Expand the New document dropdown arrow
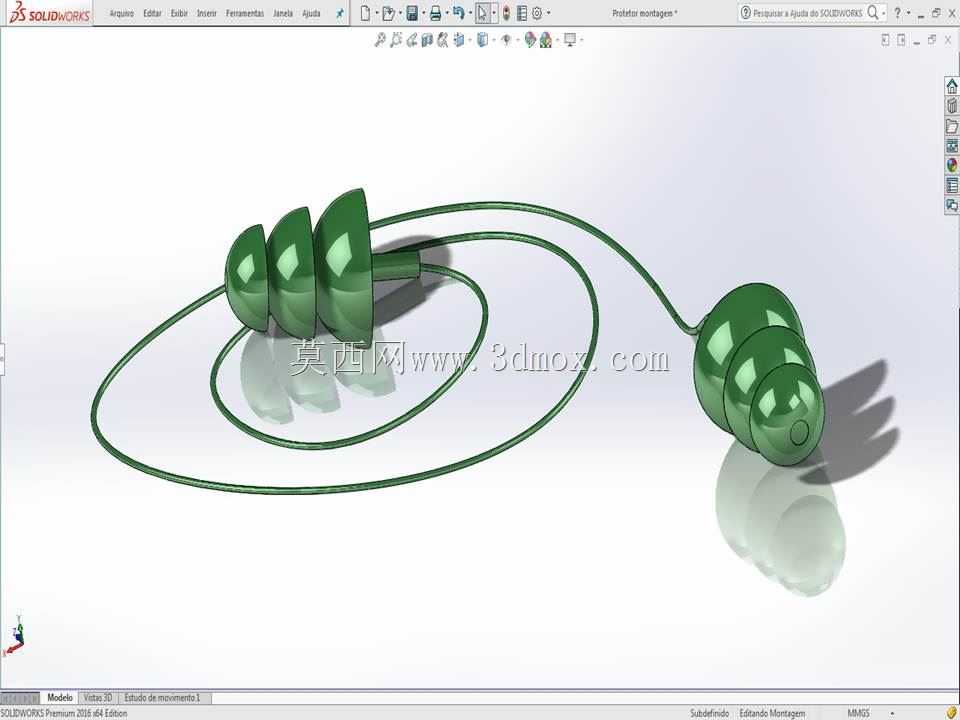This screenshot has width=960, height=720. coord(377,13)
